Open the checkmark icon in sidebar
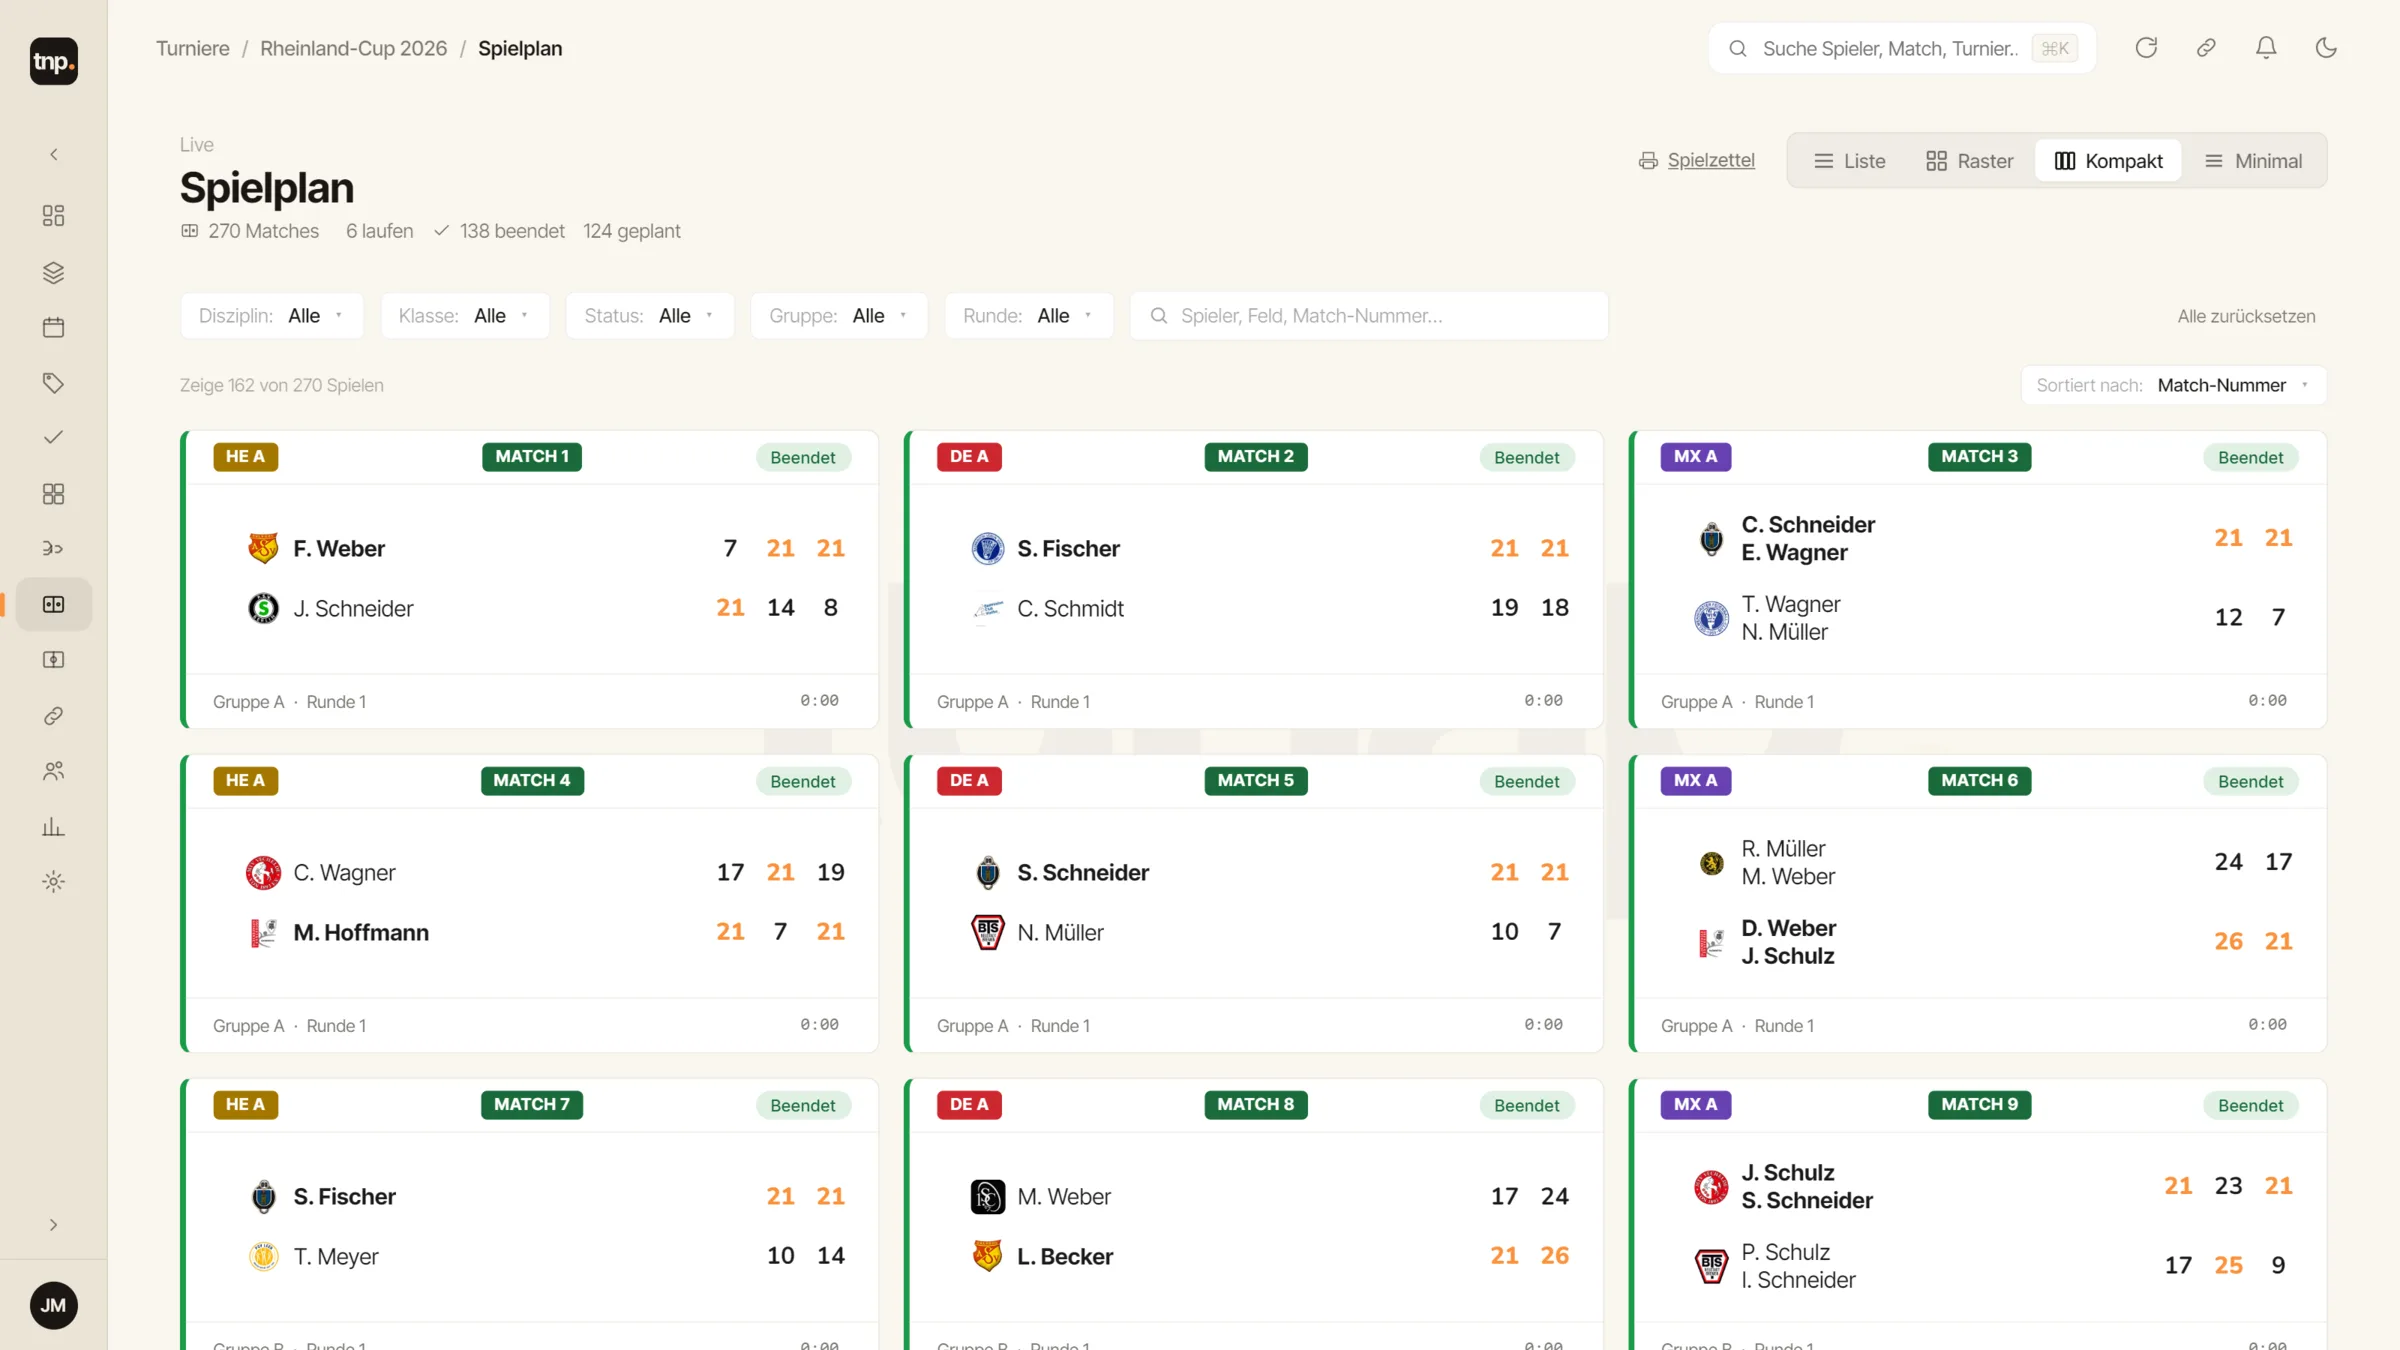This screenshot has width=2400, height=1350. point(54,437)
